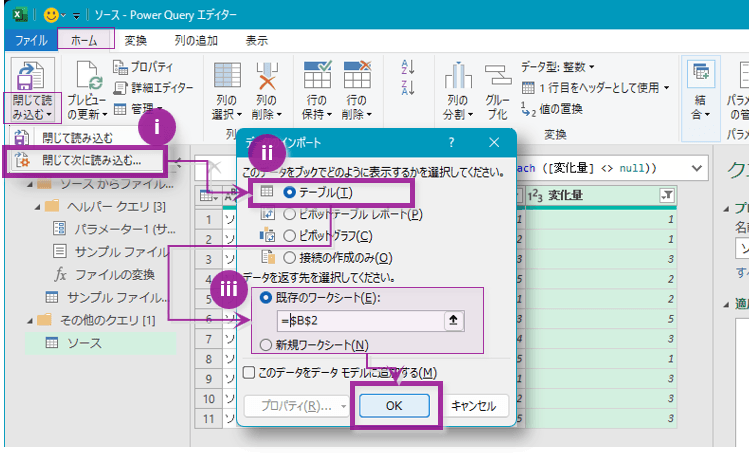This screenshot has height=456, width=749.
Task: Switch to the 表示 tab
Action: point(257,41)
